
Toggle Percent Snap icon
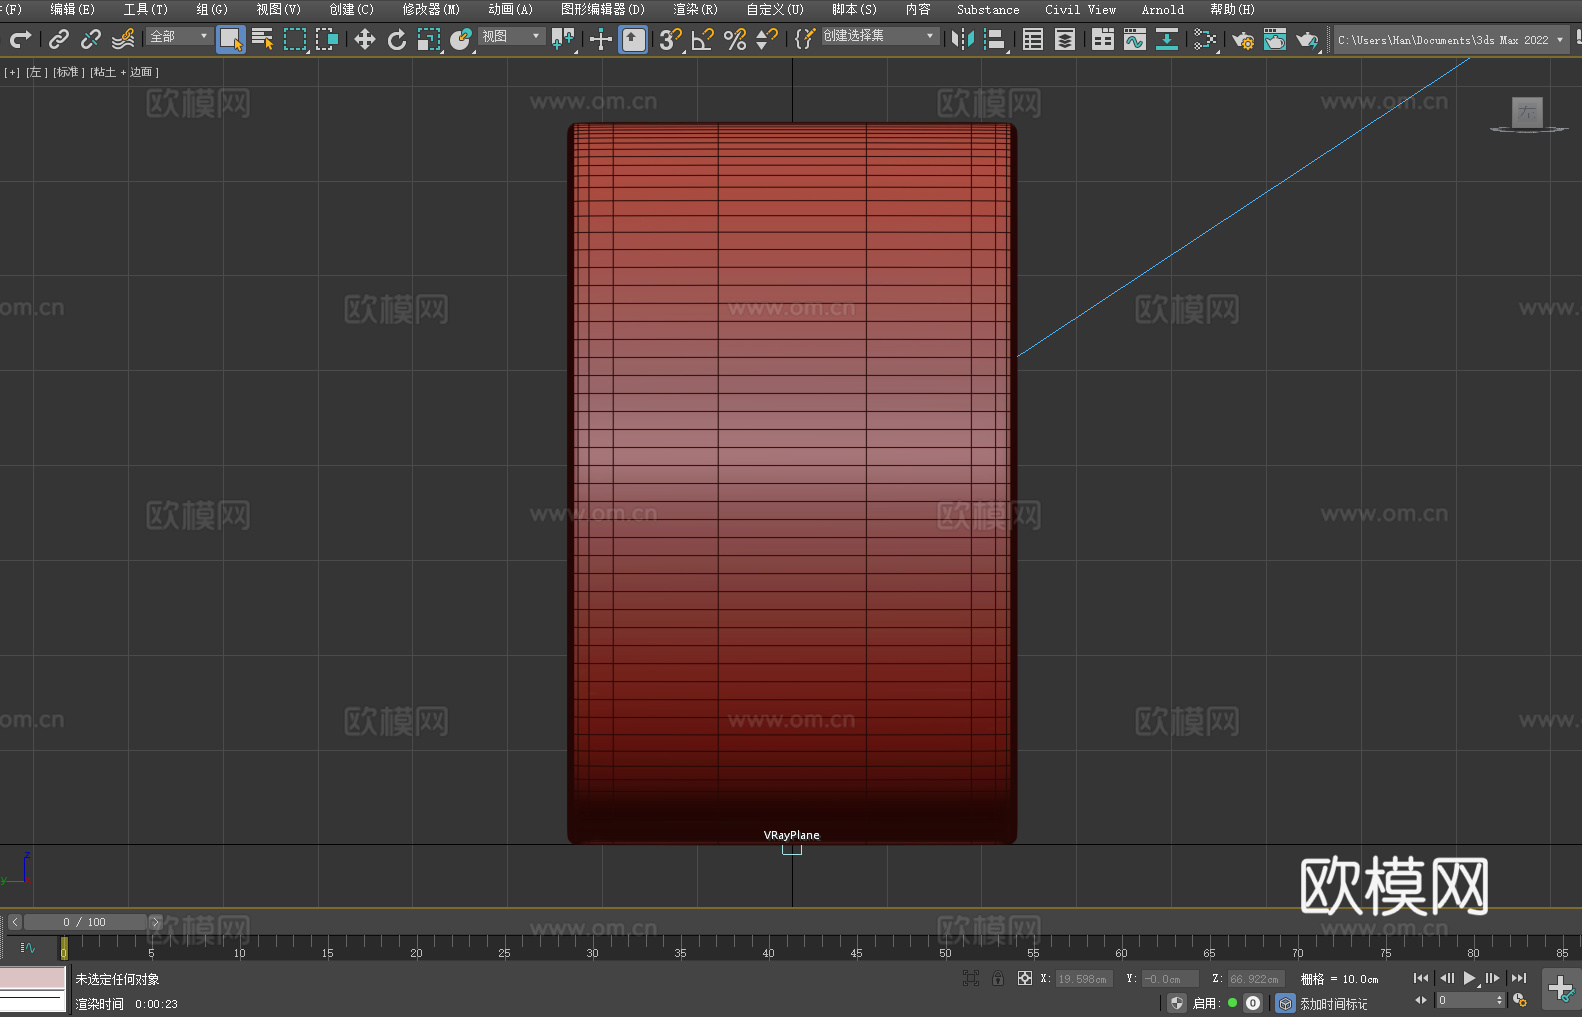735,39
